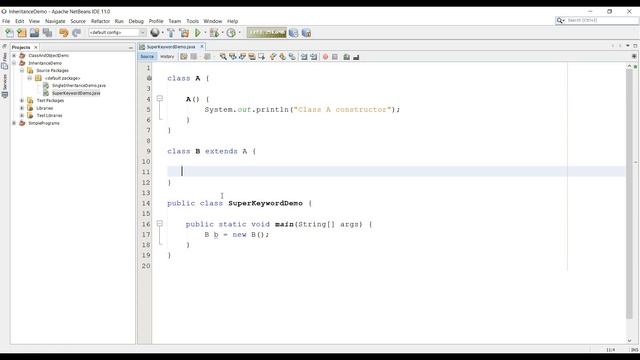Open the Refactor menu
Screen dimensions: 640x360
click(100, 21)
